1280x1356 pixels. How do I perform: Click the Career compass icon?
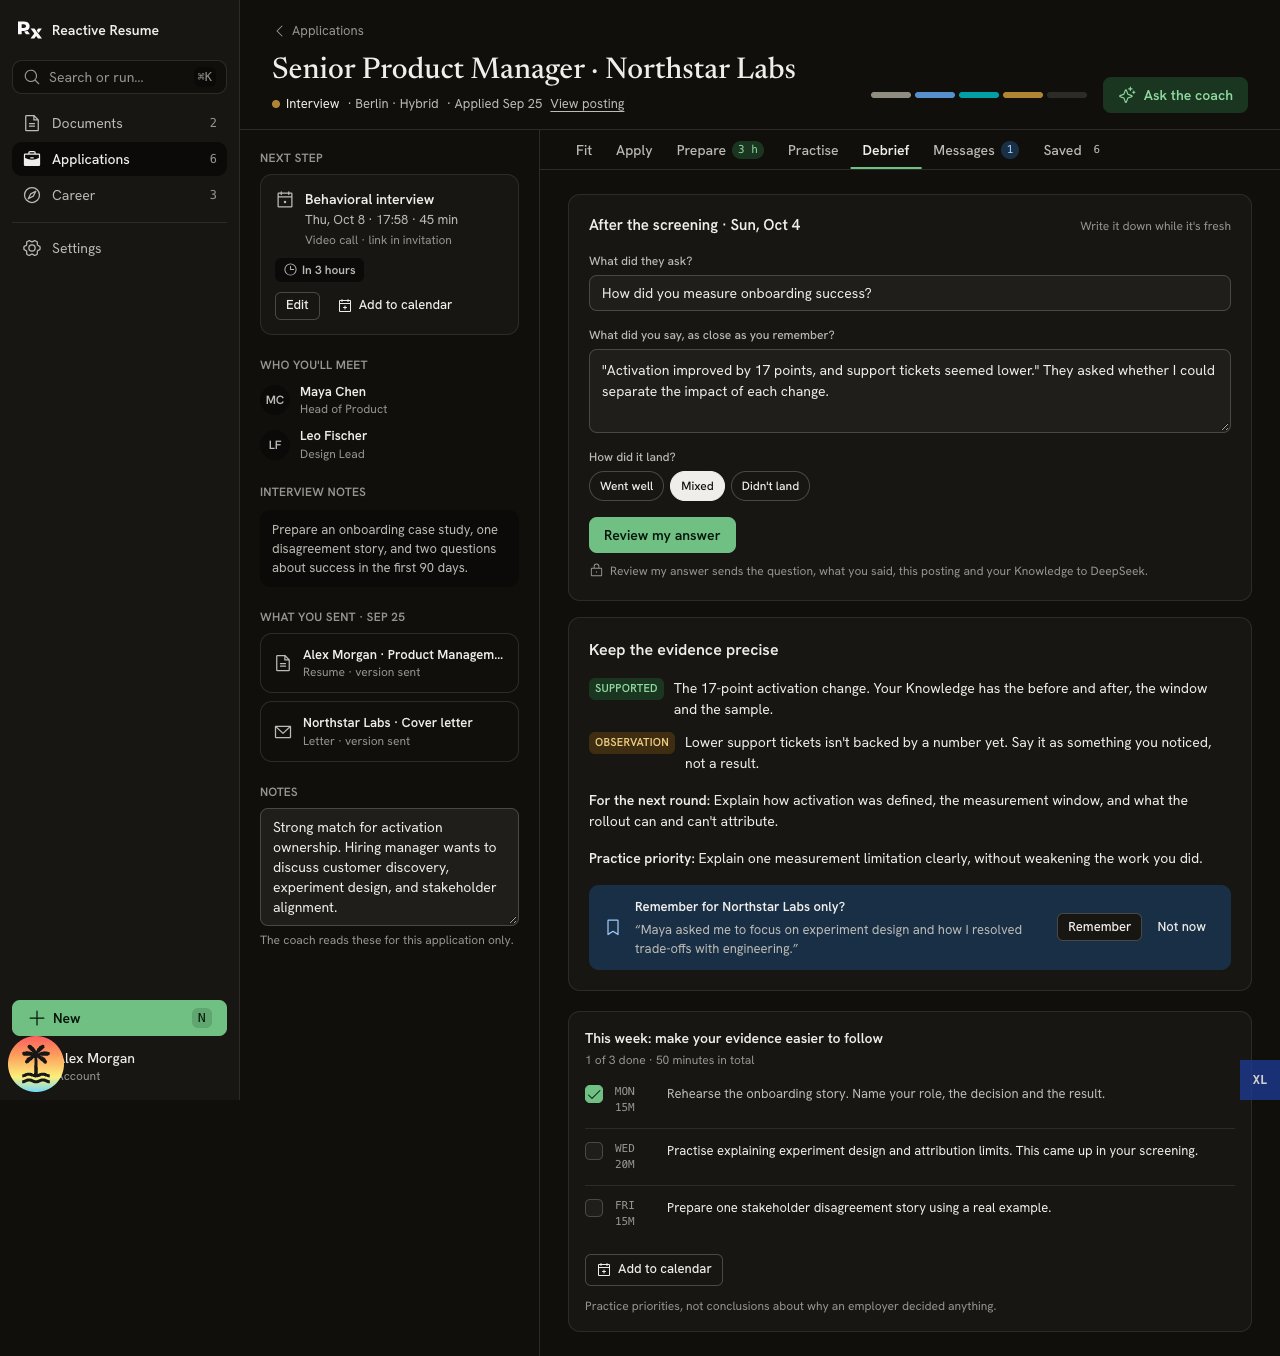(32, 195)
